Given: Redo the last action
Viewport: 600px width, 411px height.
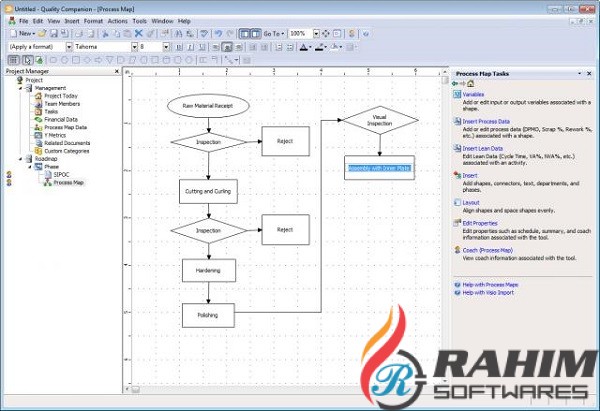Looking at the screenshot, I should click(230, 34).
